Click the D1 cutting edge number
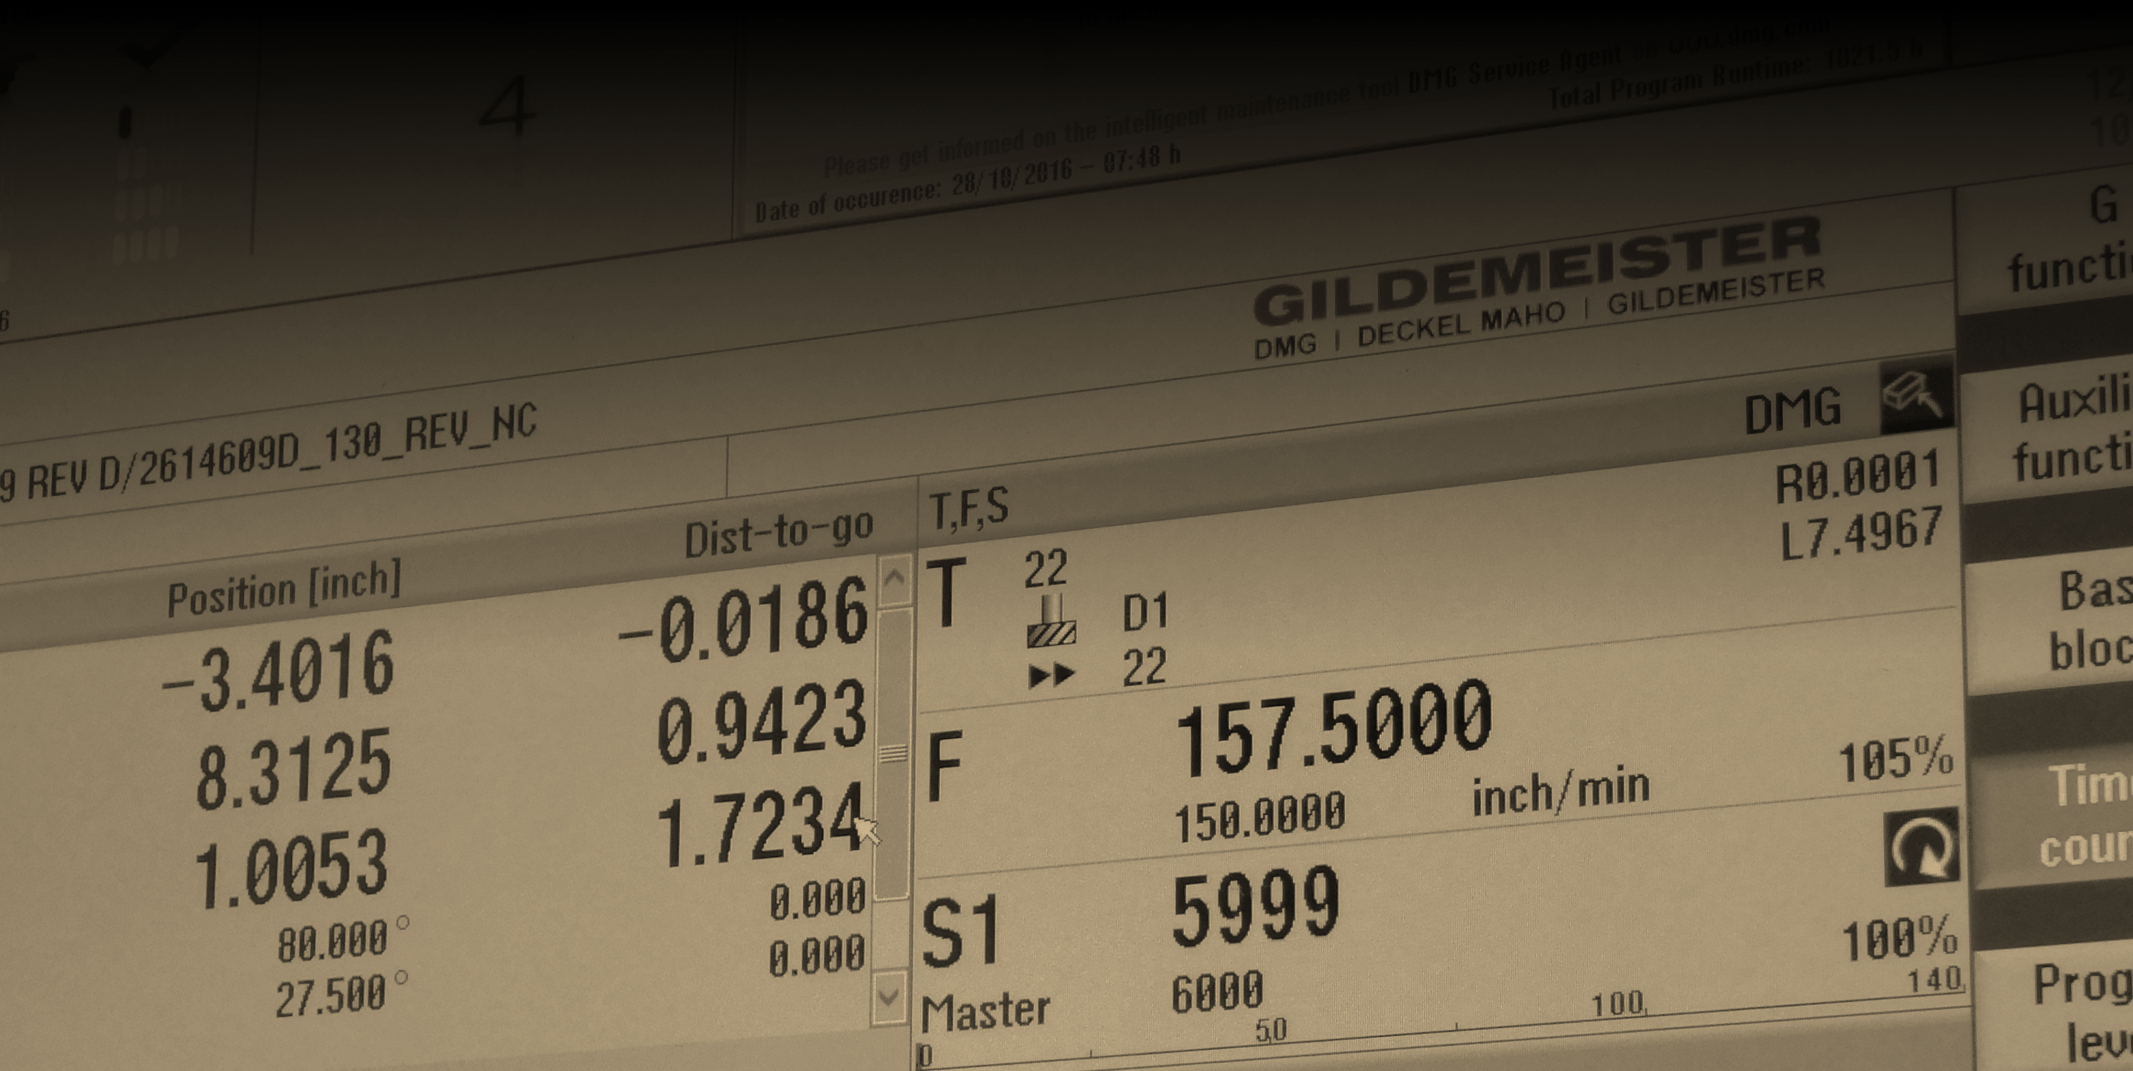This screenshot has width=2133, height=1071. click(x=1145, y=613)
